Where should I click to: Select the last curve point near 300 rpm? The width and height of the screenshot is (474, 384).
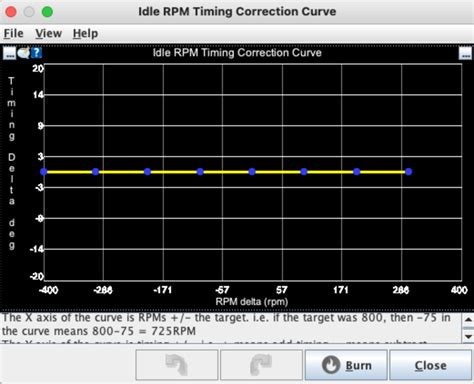(x=409, y=172)
